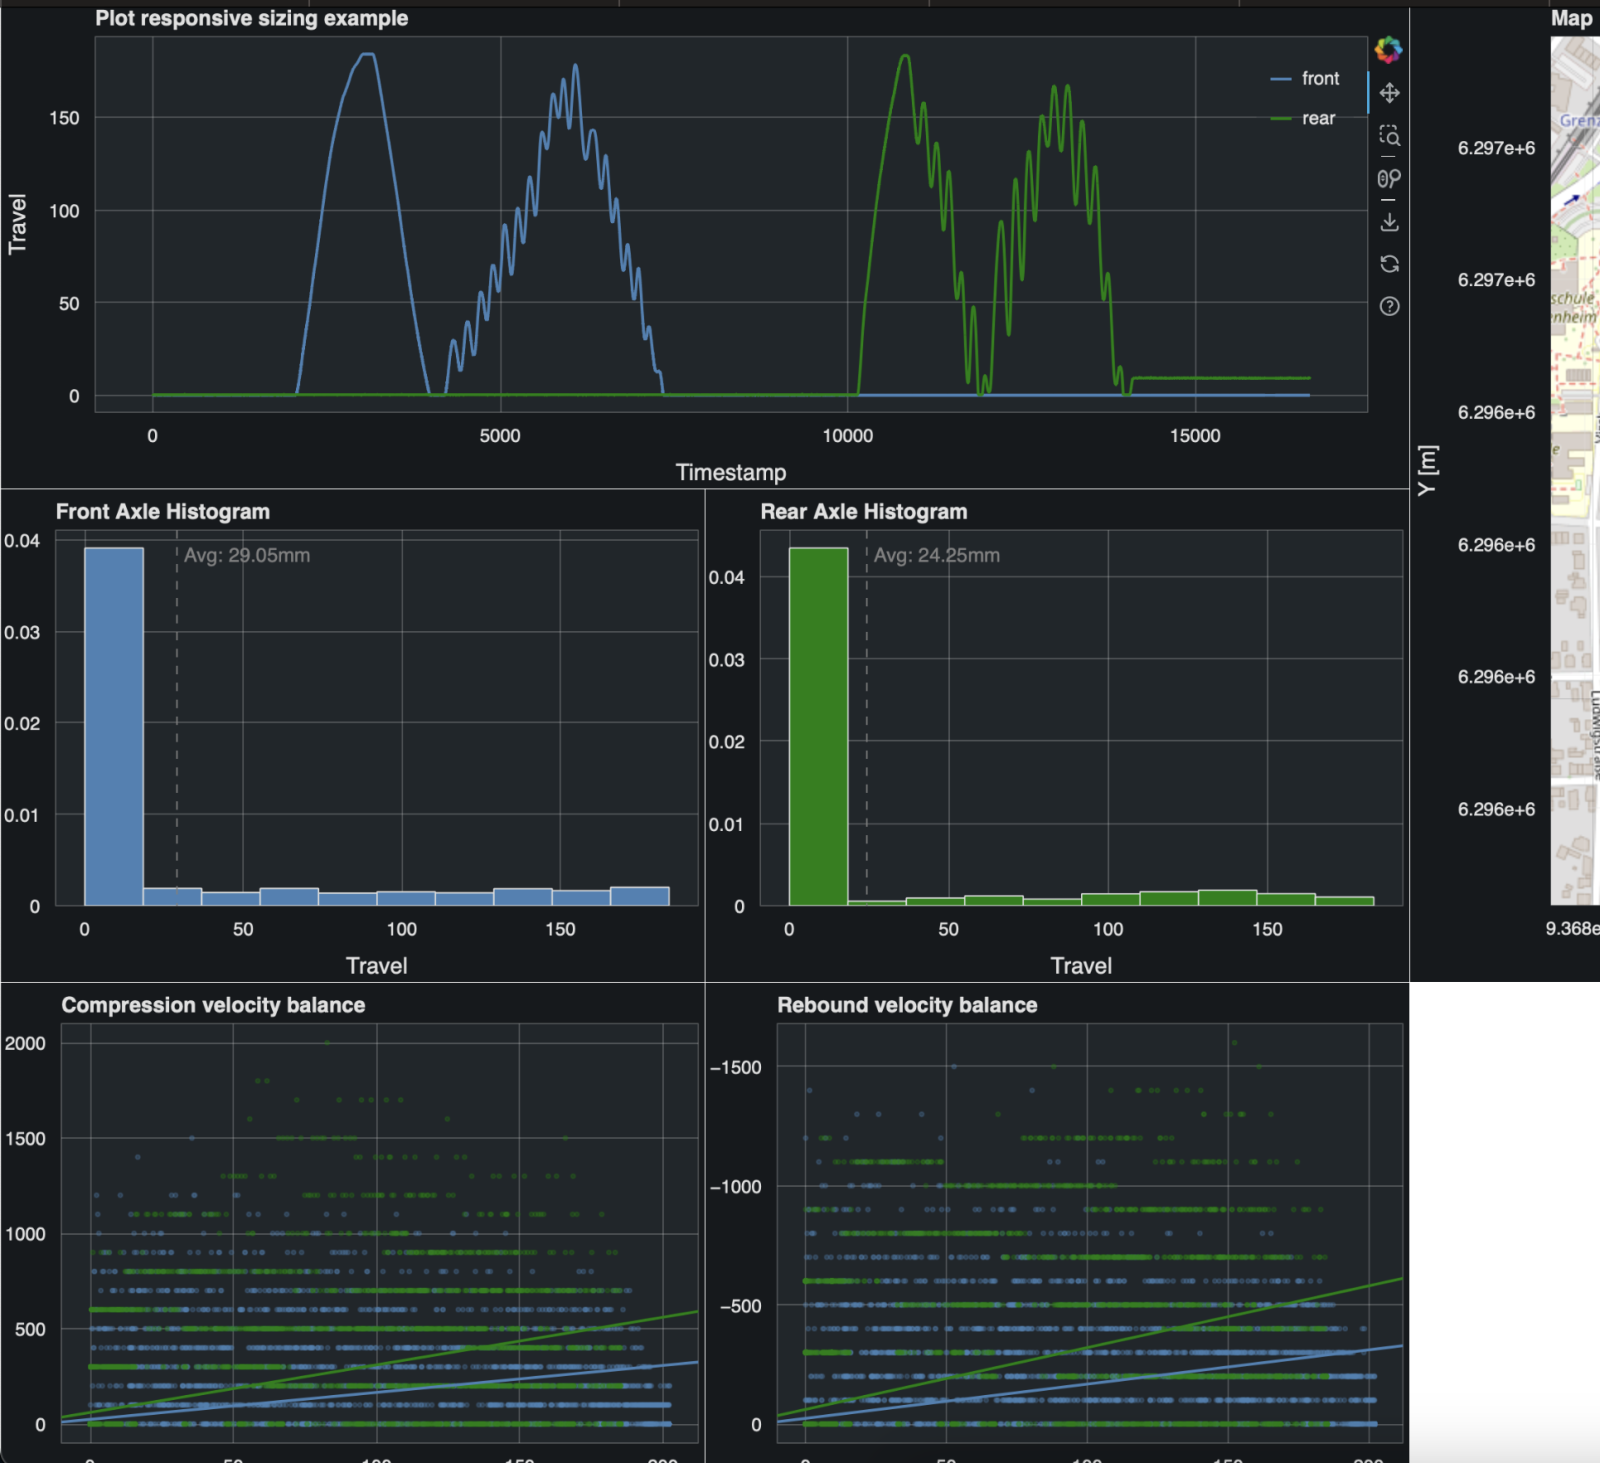
Task: Click the 1500 tick on Compression velocity axis
Action: [25, 1138]
